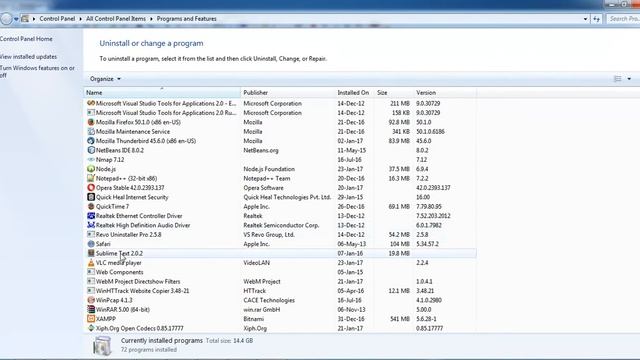Image resolution: width=640 pixels, height=360 pixels.
Task: Click the Mozilla Firefox 50.1.0 program icon
Action: click(x=91, y=122)
